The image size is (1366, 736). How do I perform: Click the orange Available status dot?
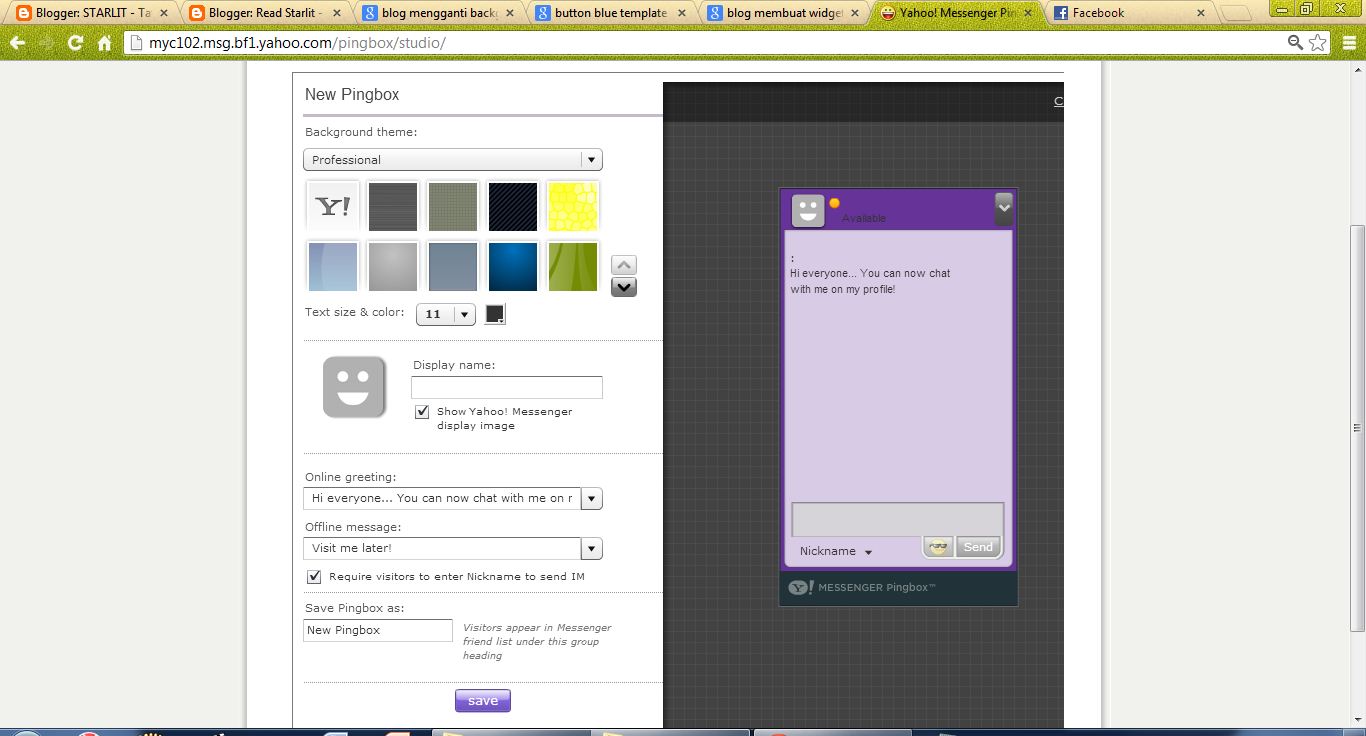[x=834, y=203]
